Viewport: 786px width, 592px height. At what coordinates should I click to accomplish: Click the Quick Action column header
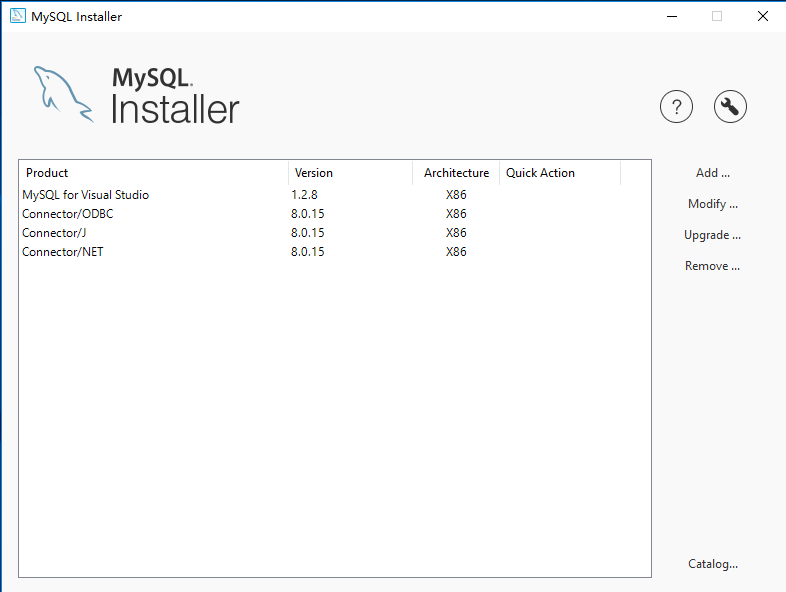pos(560,173)
